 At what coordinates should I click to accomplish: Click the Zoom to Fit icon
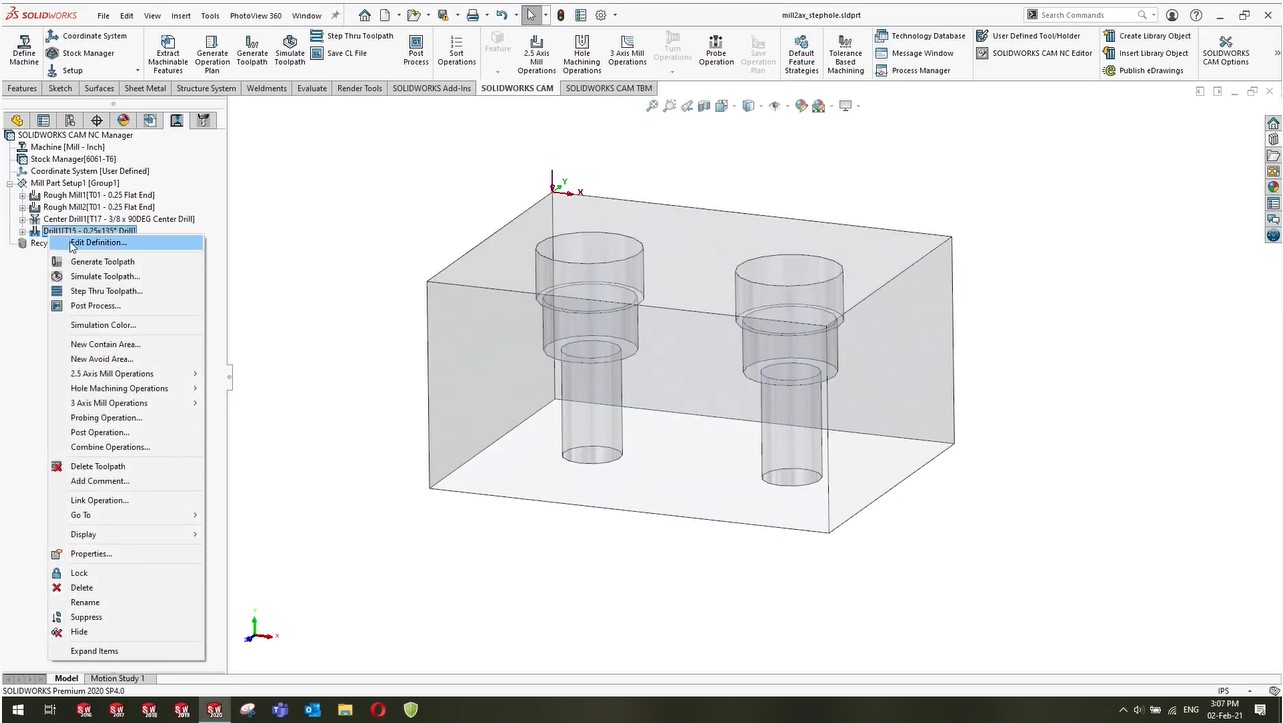pos(652,106)
